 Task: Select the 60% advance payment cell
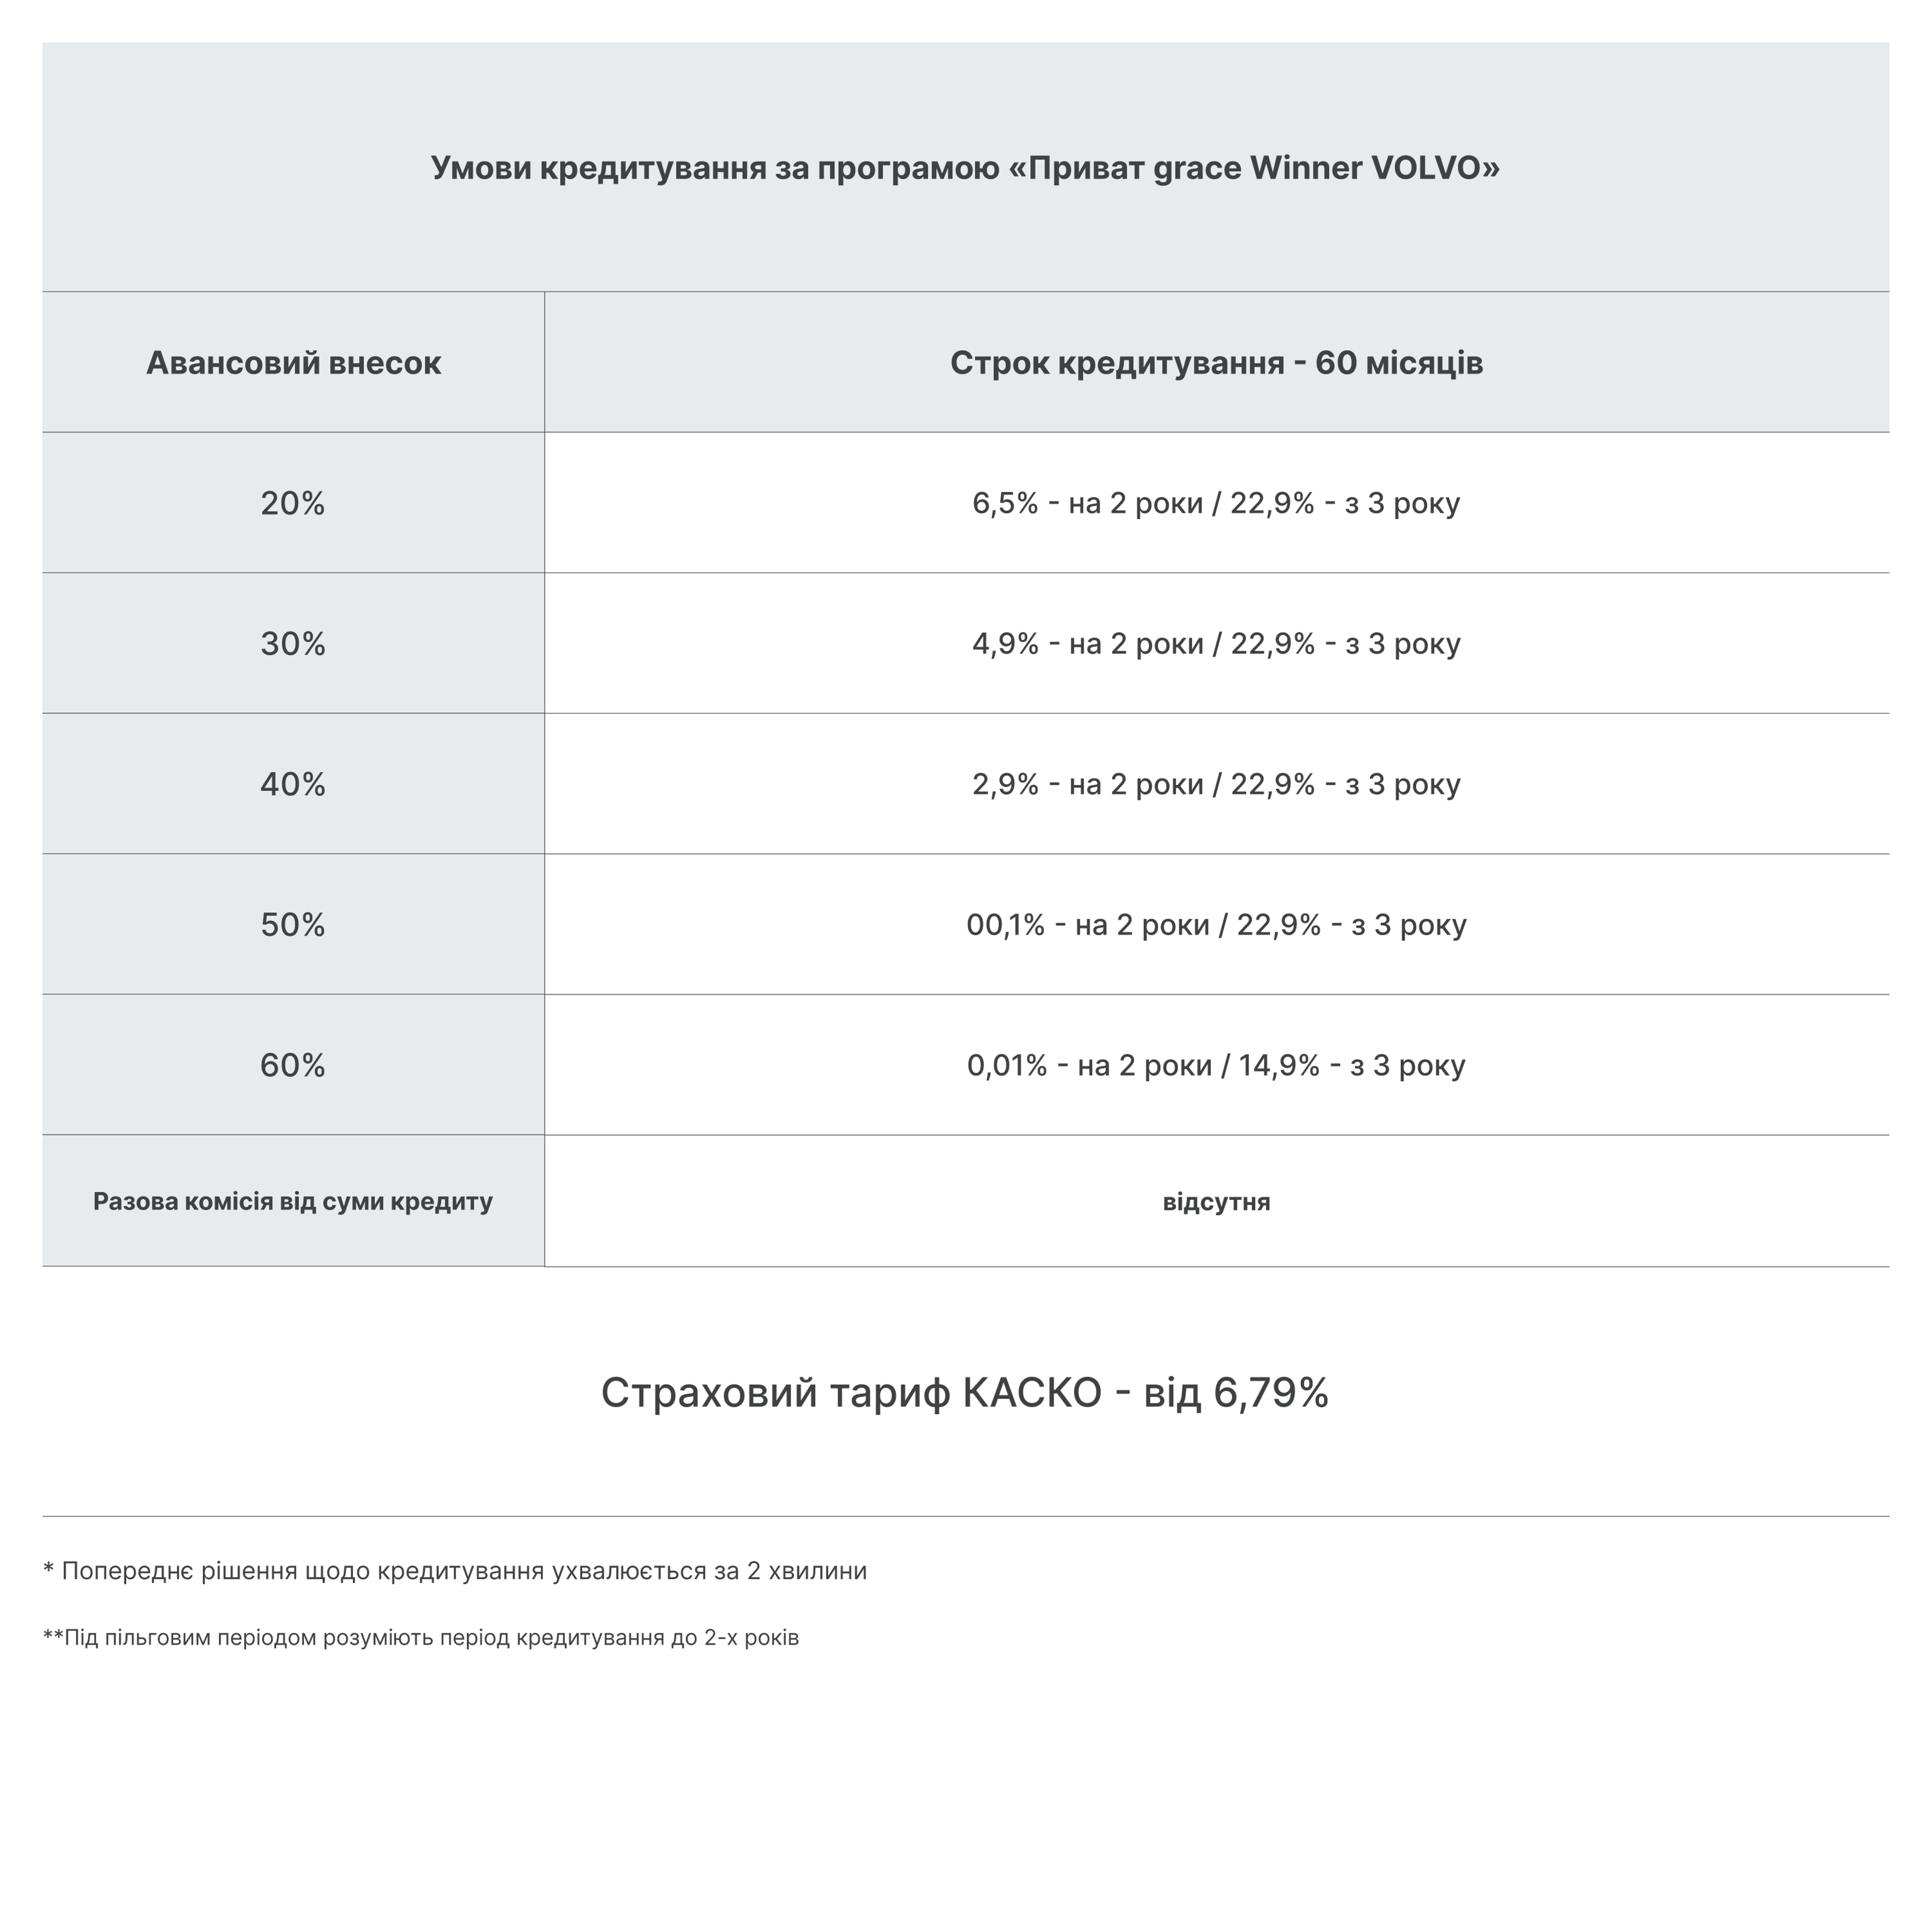point(293,1065)
